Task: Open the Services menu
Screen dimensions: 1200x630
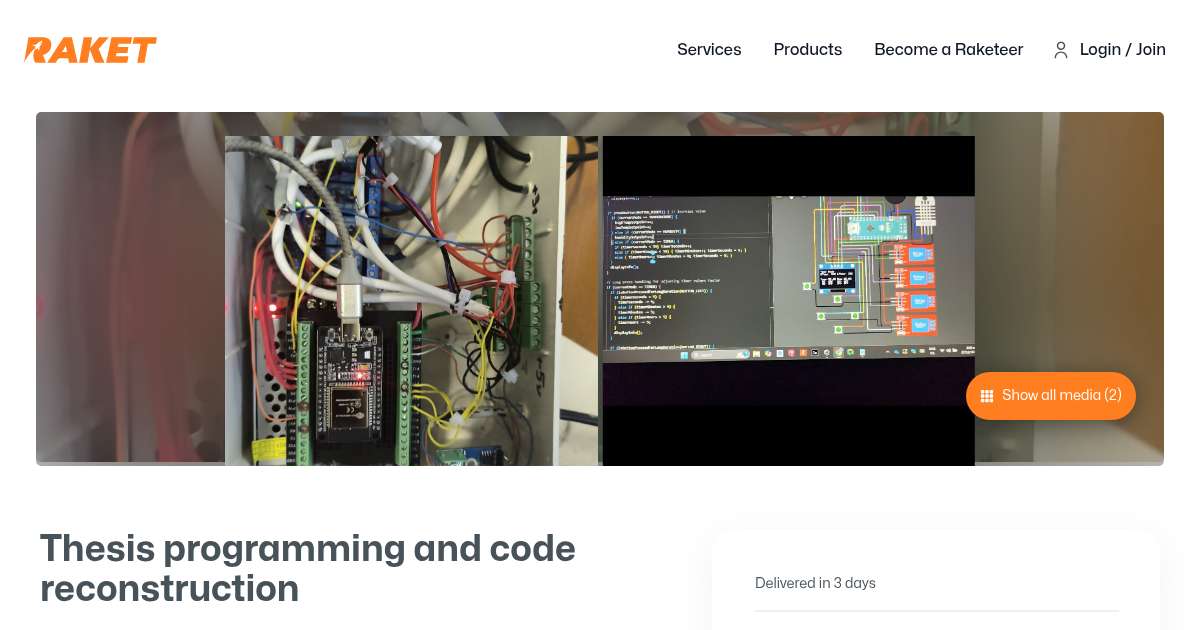Action: point(709,49)
